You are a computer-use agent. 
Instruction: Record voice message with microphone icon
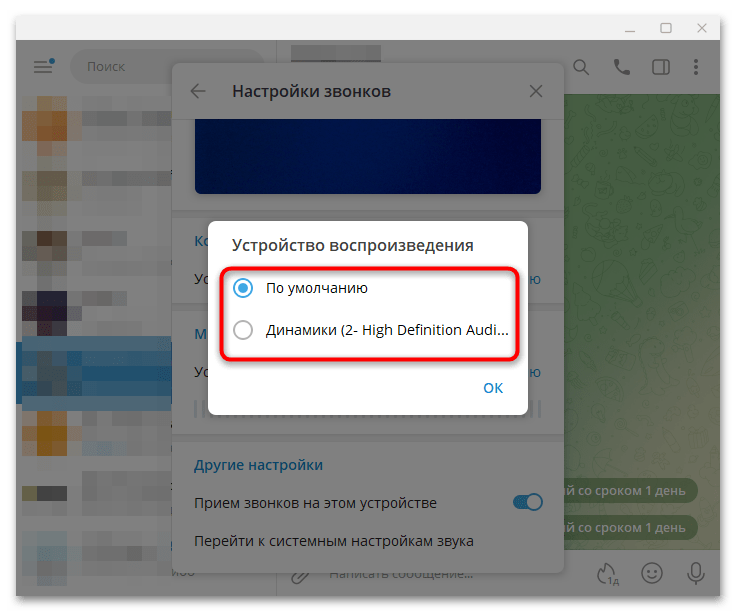tap(695, 573)
